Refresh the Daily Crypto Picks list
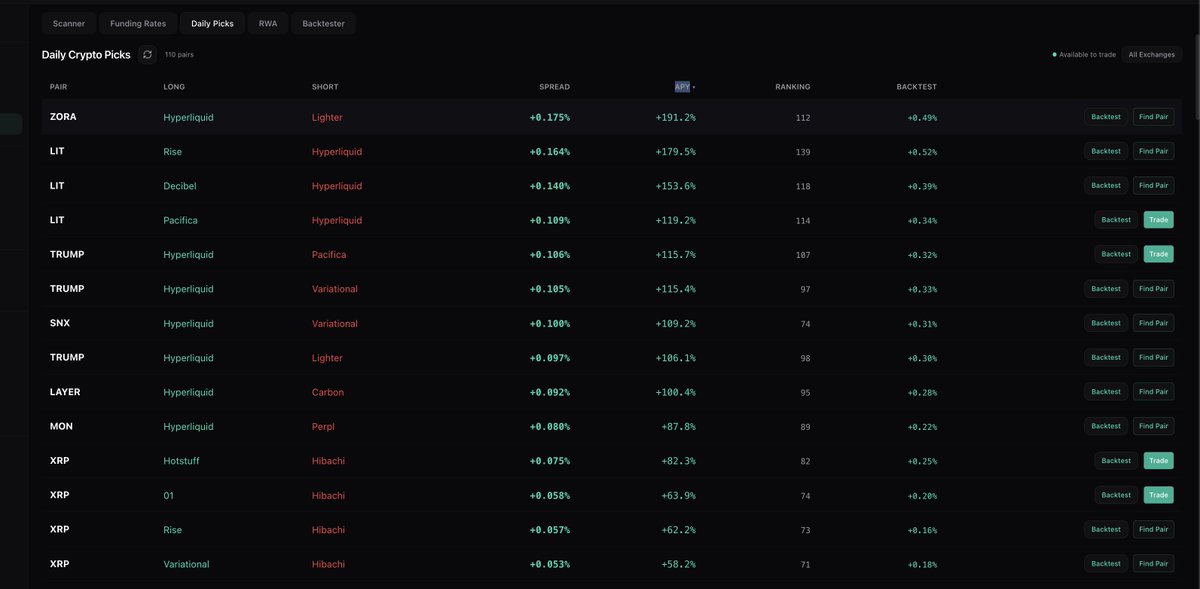Image resolution: width=1200 pixels, height=589 pixels. [148, 54]
